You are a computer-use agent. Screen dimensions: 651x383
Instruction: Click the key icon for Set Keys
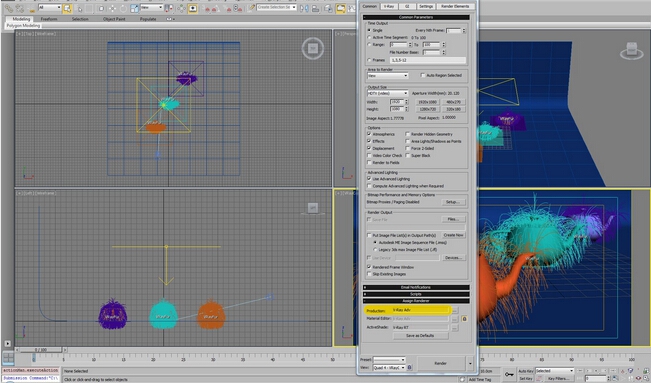click(x=509, y=374)
